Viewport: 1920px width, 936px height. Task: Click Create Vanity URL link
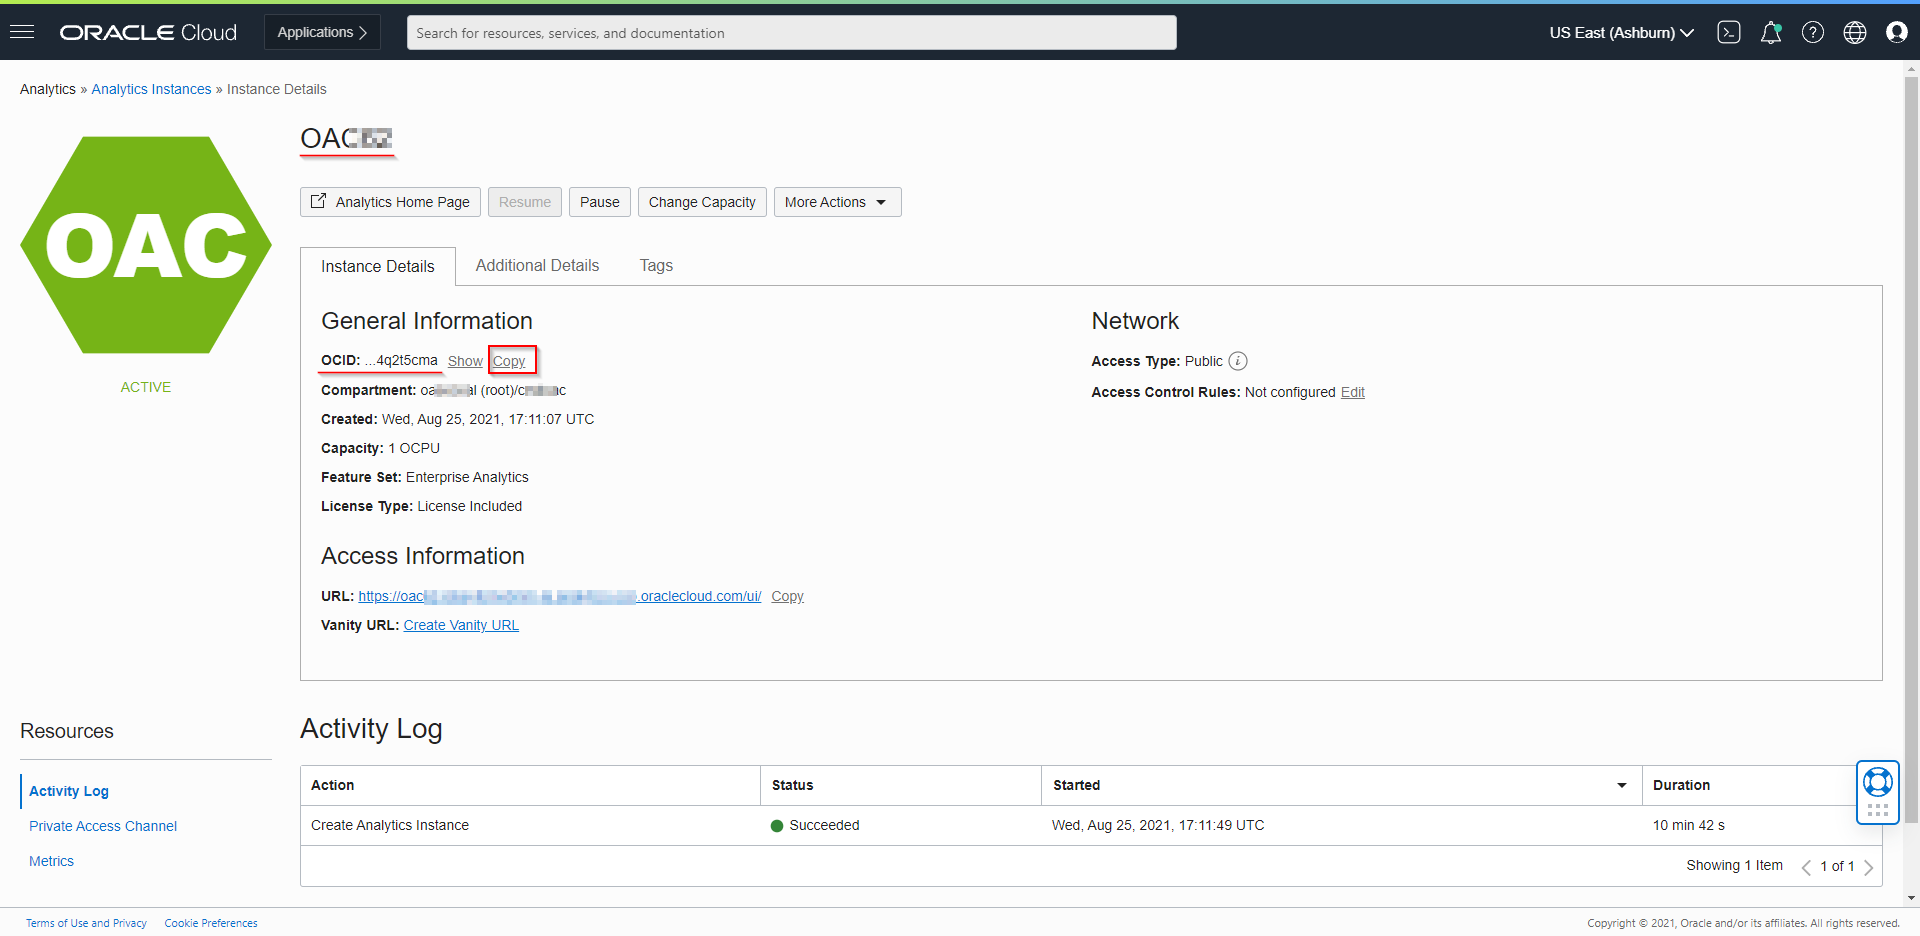[x=461, y=625]
